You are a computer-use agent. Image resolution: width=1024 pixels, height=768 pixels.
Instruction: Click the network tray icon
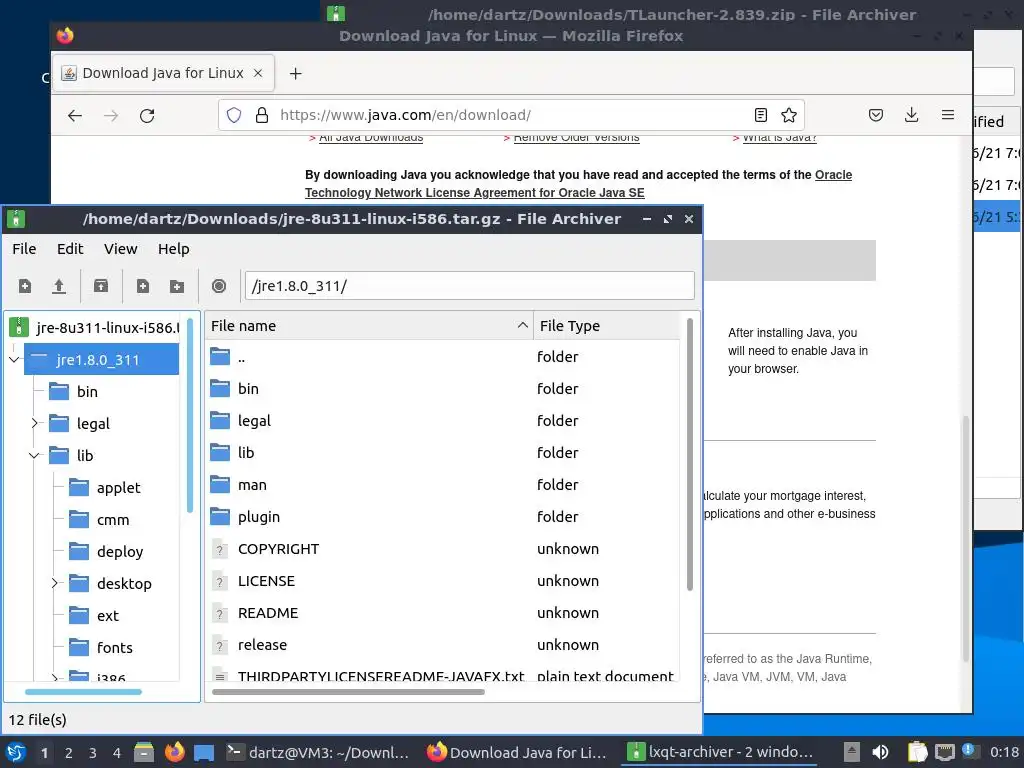click(944, 752)
